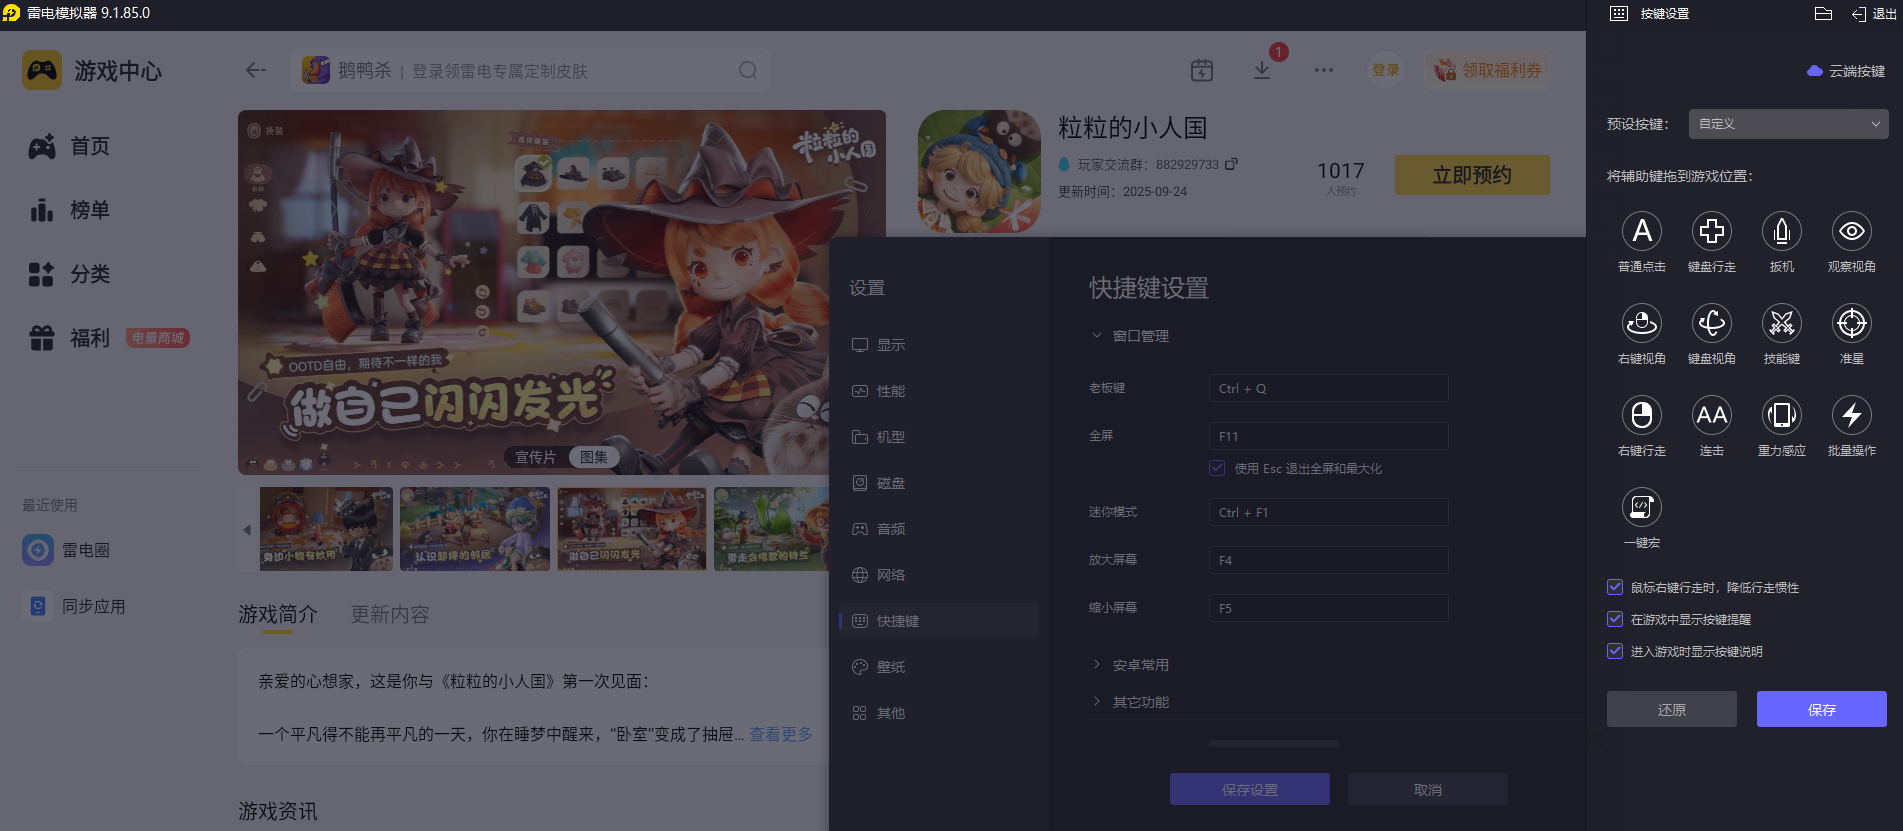The height and width of the screenshot is (831, 1903).
Task: Click the search magnifier icon
Action: click(747, 70)
